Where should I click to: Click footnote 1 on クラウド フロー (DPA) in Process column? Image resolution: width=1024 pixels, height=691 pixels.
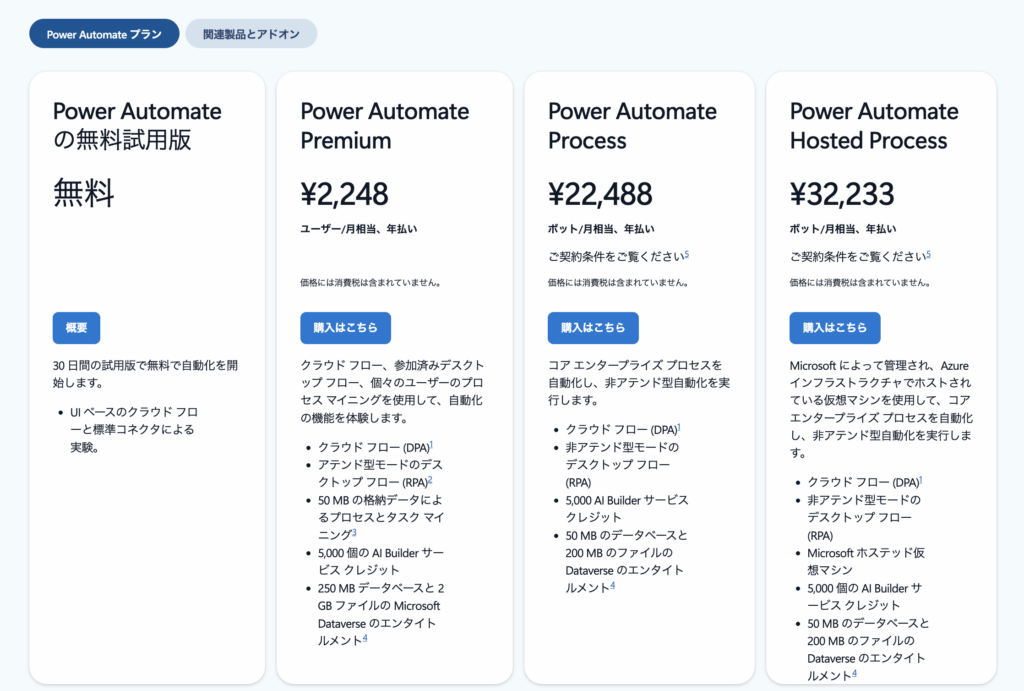pyautogui.click(x=680, y=426)
